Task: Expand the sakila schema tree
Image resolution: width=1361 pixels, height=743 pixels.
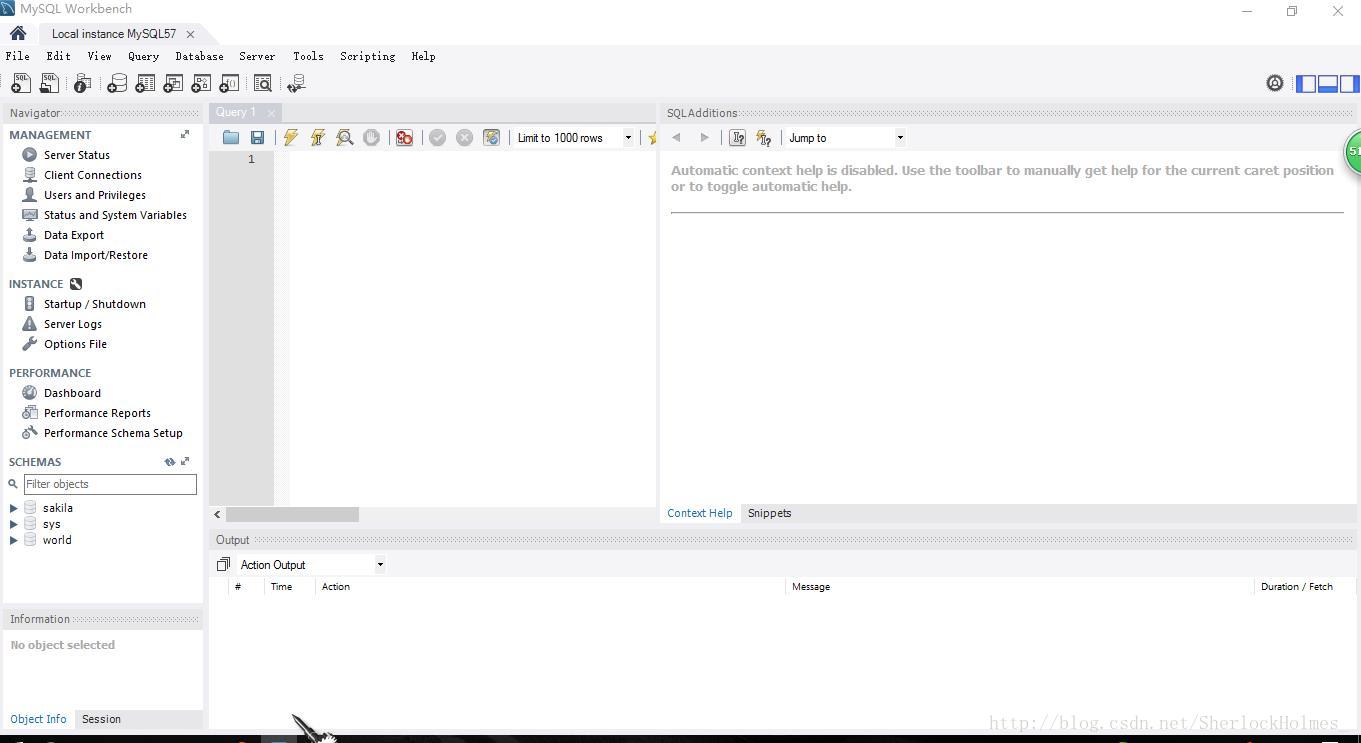Action: click(x=14, y=508)
